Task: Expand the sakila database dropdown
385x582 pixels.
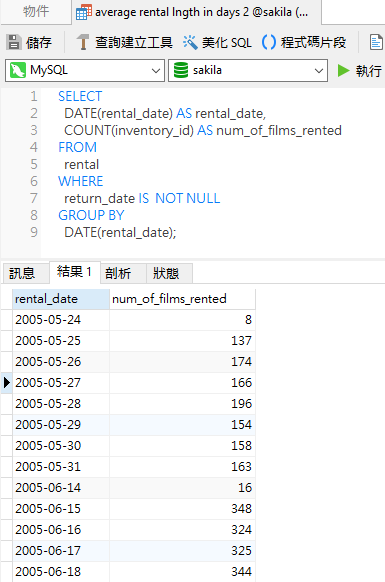Action: pos(319,71)
